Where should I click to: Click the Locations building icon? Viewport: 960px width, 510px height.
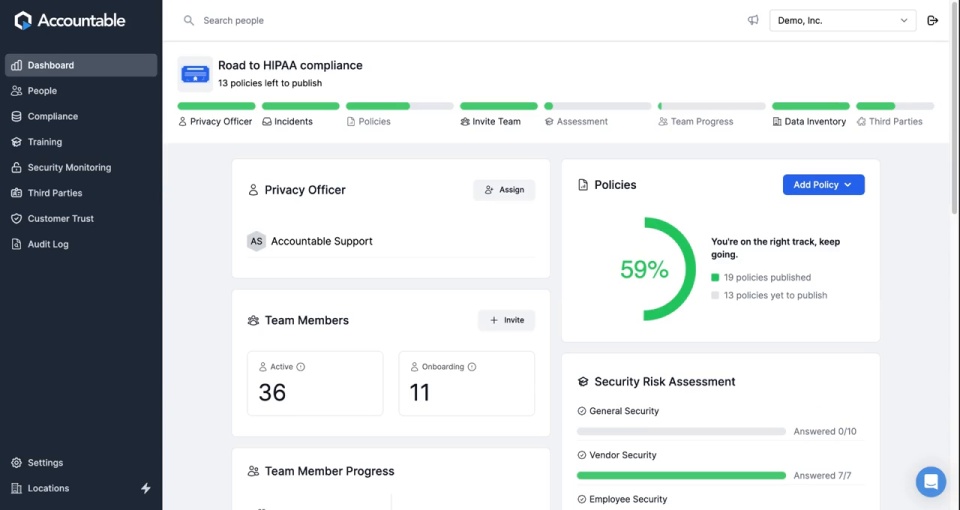(x=17, y=488)
